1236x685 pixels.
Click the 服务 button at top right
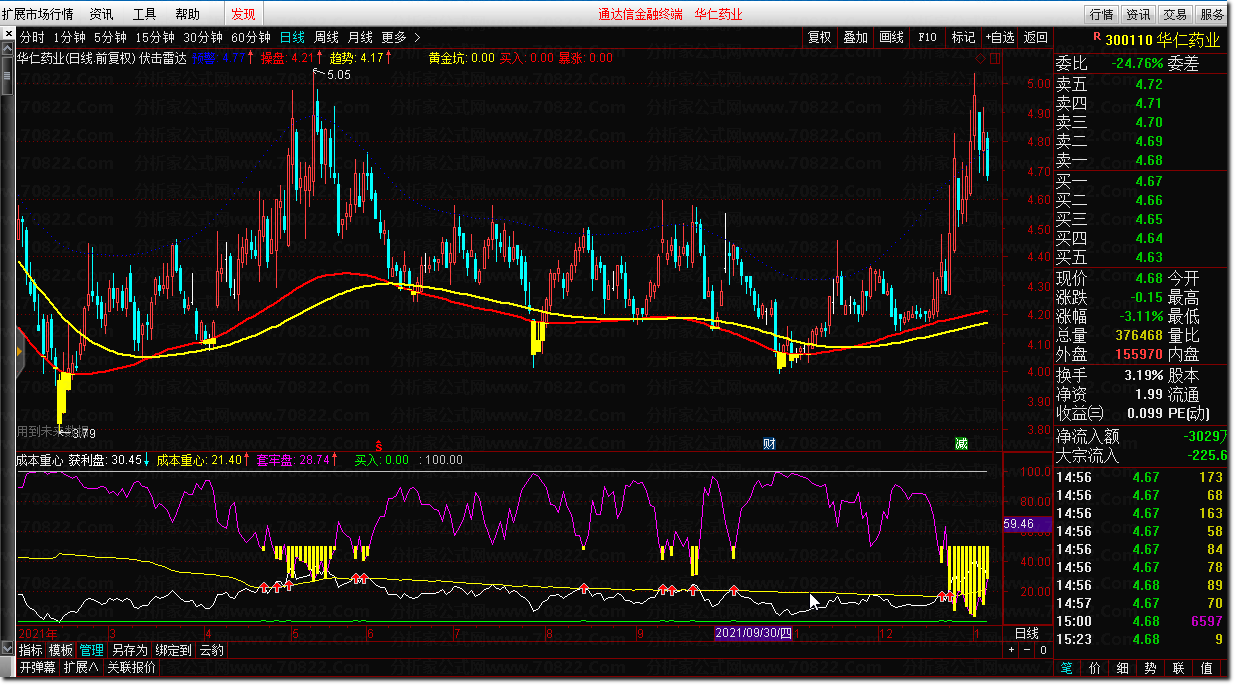coord(1212,14)
